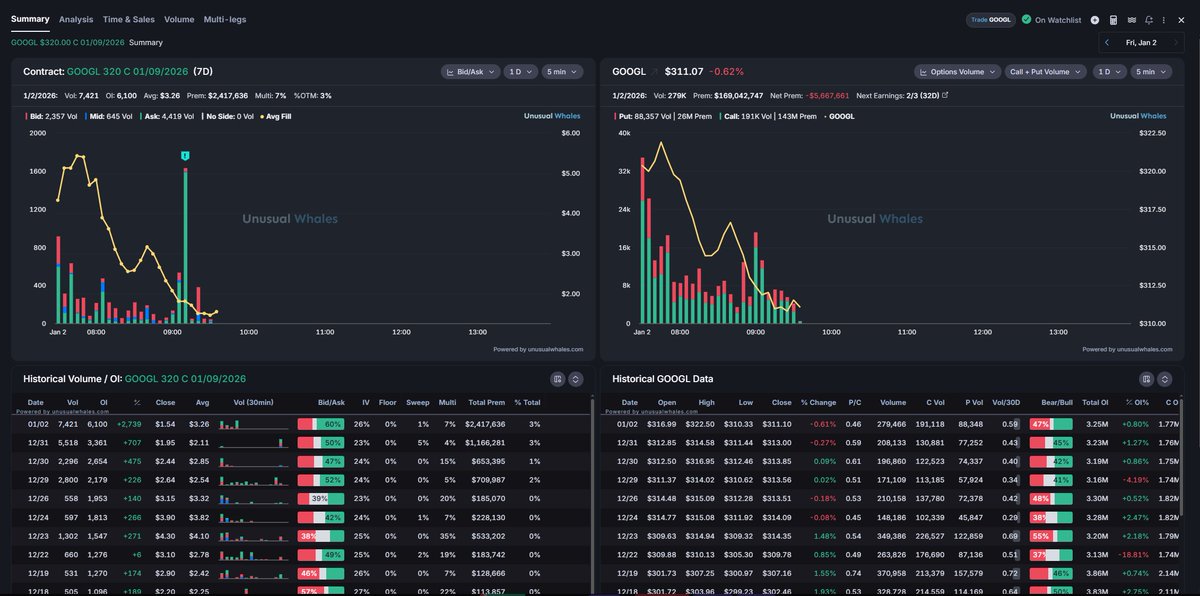The height and width of the screenshot is (596, 1200).
Task: Go to next day with right arrow
Action: click(1177, 42)
